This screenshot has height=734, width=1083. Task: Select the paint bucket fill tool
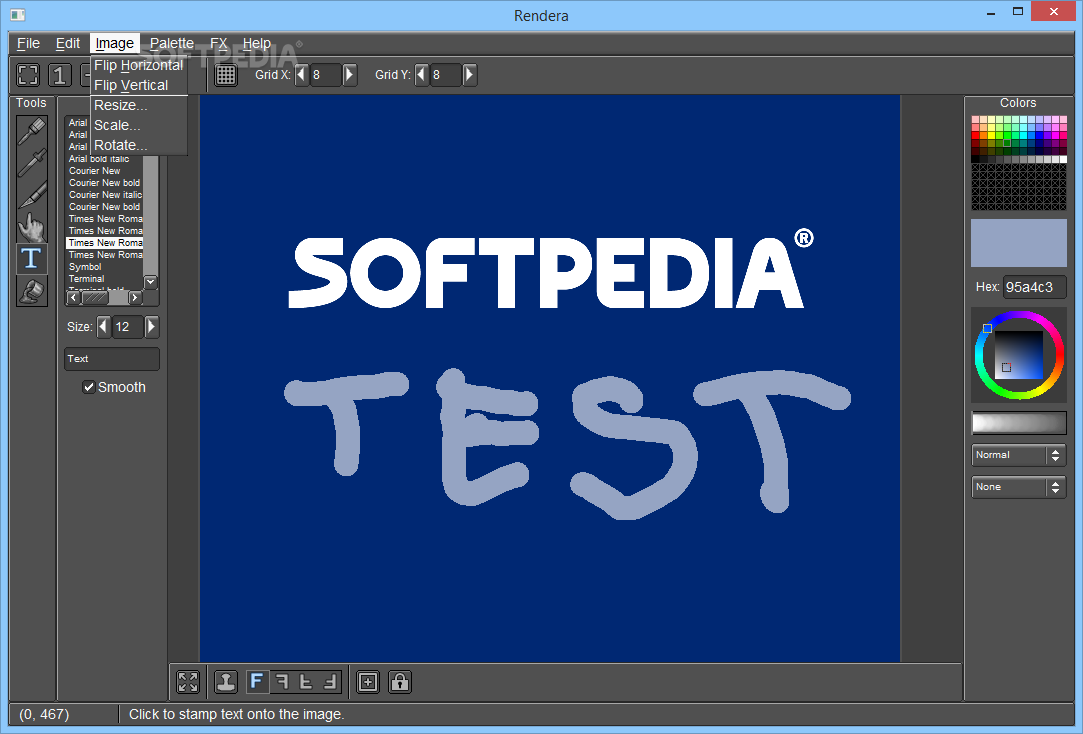pyautogui.click(x=32, y=291)
